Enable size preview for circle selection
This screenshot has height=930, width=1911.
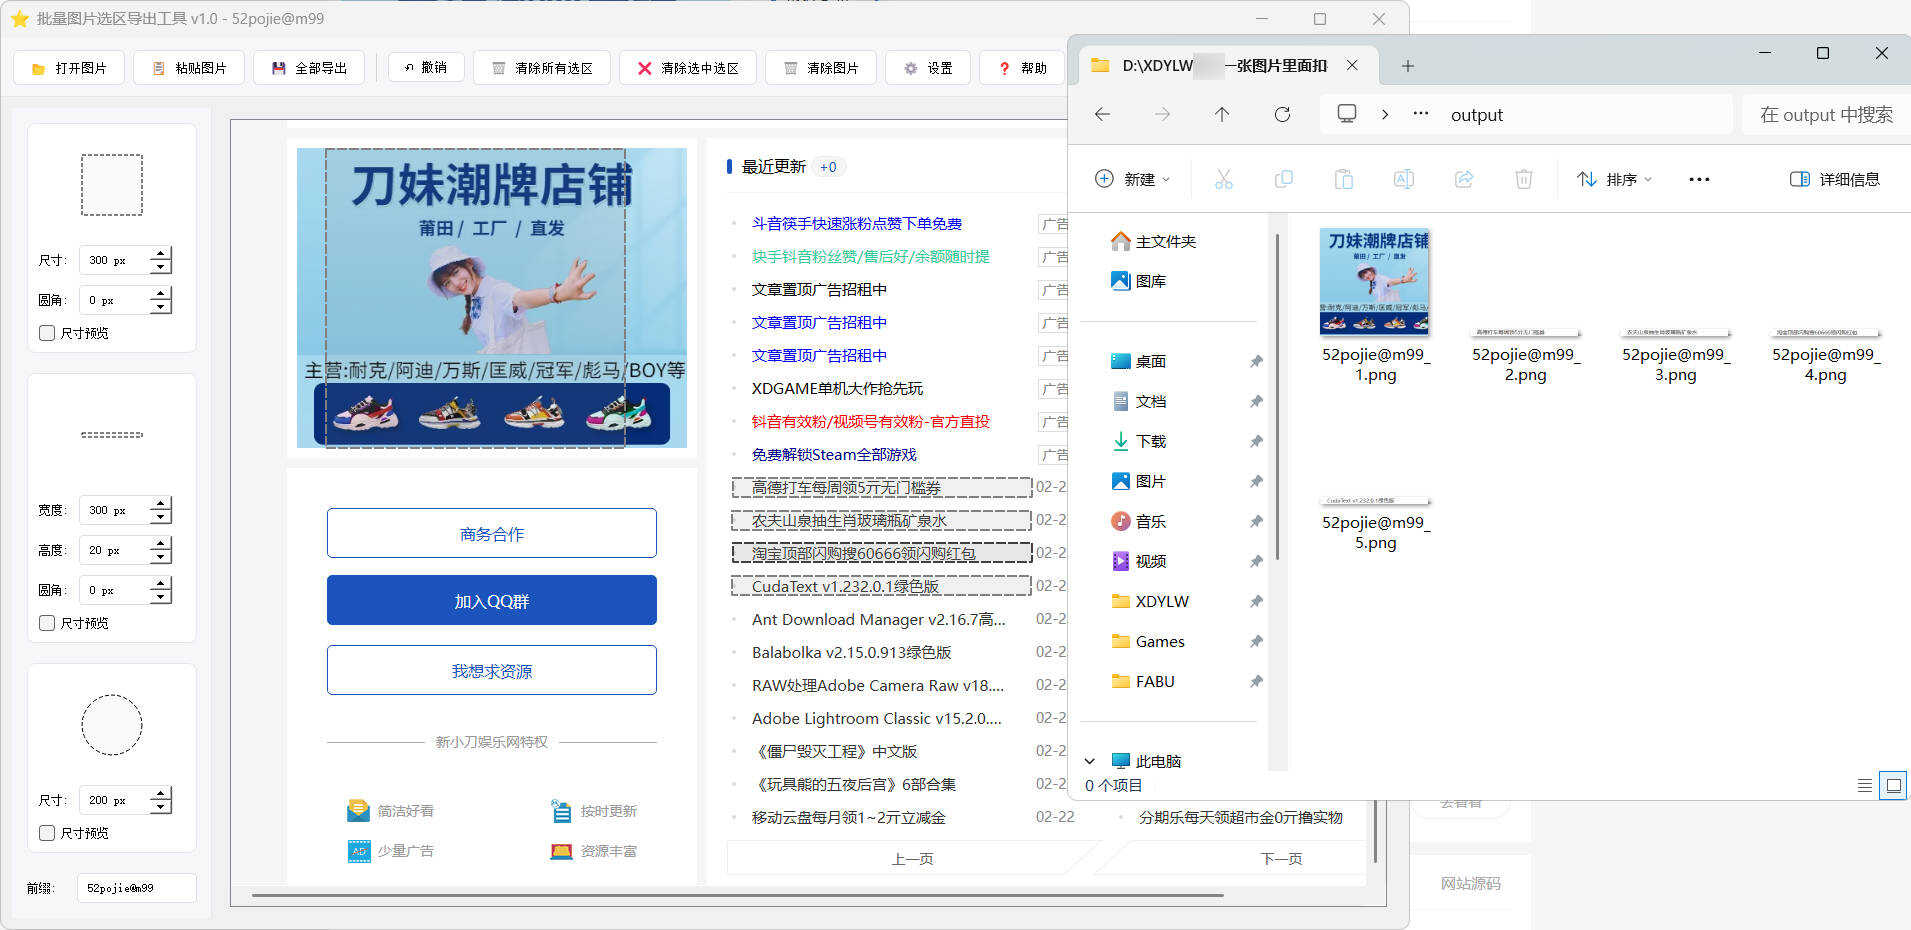[x=47, y=832]
